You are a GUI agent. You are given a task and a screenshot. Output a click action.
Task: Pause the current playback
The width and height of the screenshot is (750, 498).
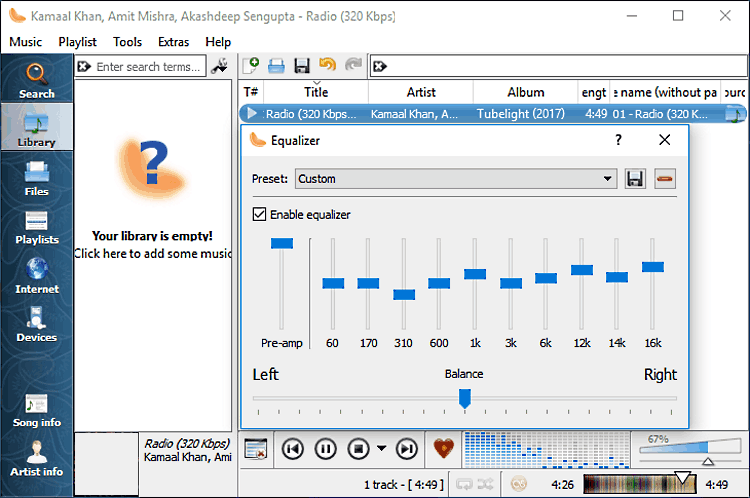coord(326,449)
